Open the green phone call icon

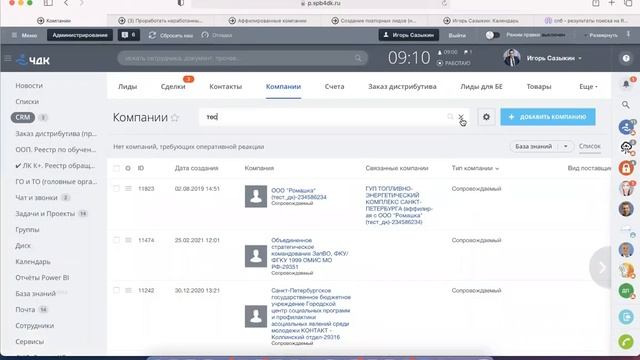(x=626, y=341)
